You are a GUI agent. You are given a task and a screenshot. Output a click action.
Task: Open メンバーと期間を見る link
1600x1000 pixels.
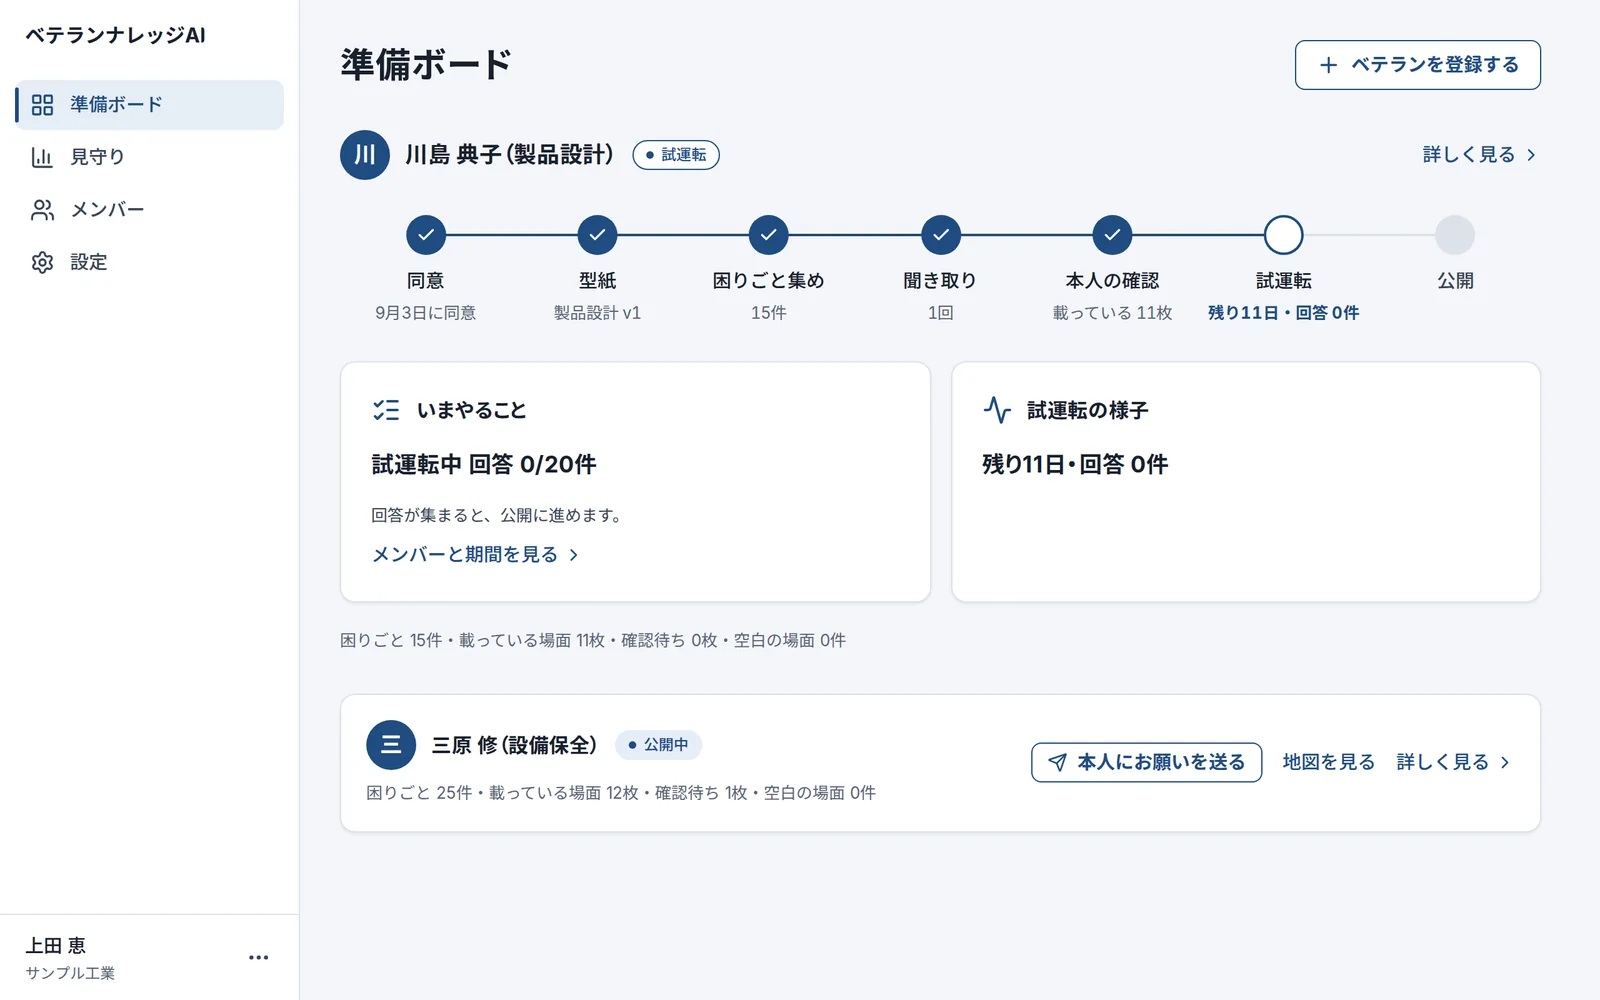click(476, 554)
